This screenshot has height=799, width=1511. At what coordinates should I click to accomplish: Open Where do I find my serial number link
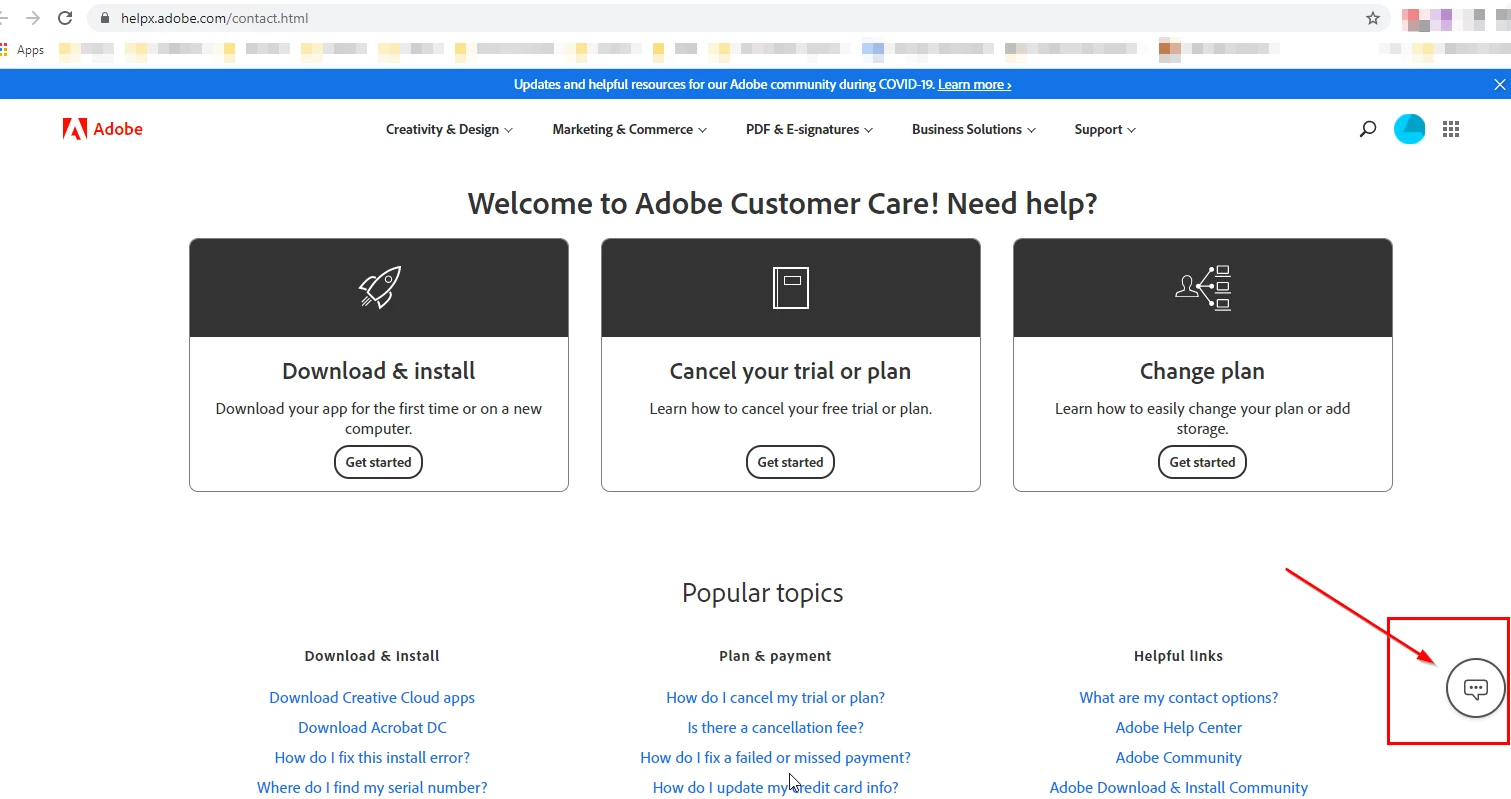click(x=372, y=788)
